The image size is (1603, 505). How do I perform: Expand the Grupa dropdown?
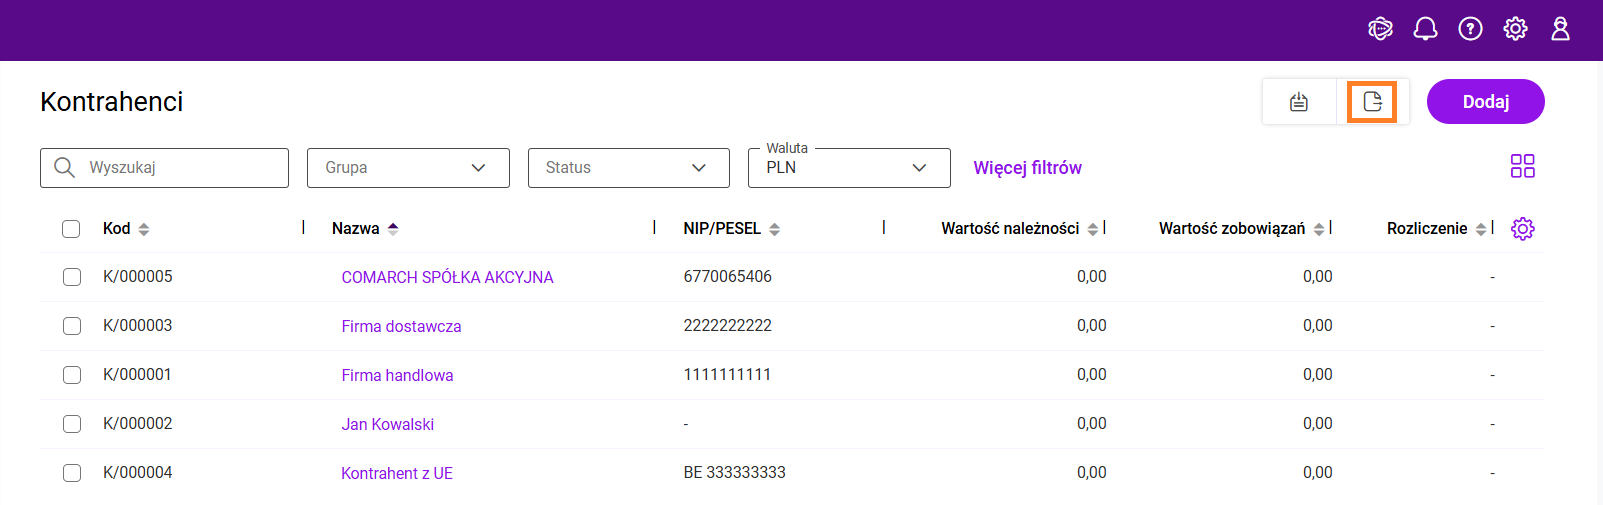tap(408, 168)
